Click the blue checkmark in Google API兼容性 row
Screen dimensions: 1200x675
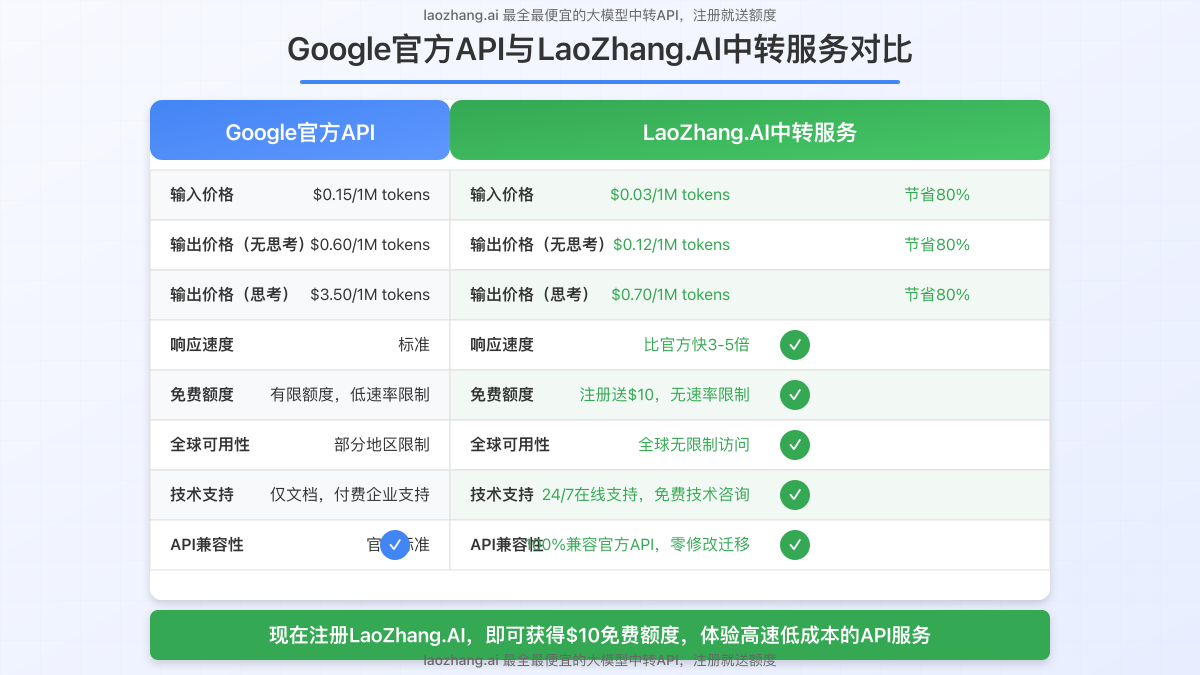coord(395,545)
